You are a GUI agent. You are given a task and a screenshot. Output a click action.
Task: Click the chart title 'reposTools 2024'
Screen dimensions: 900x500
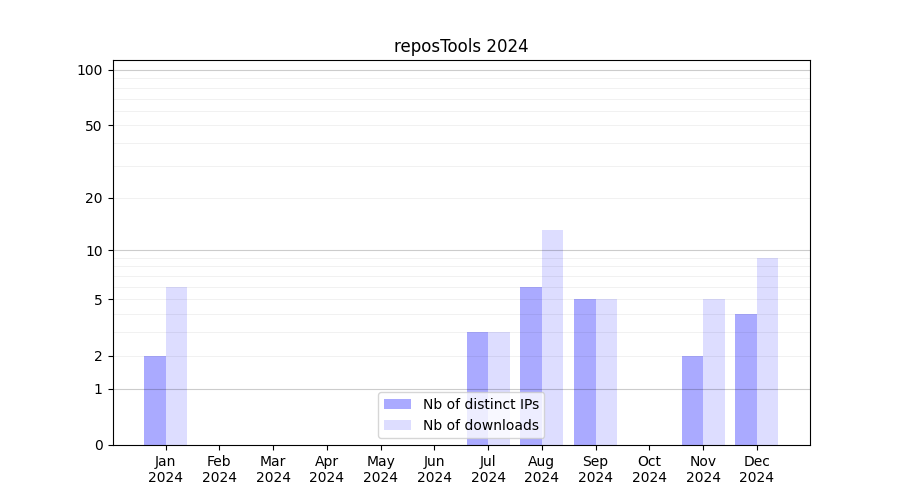tap(461, 46)
